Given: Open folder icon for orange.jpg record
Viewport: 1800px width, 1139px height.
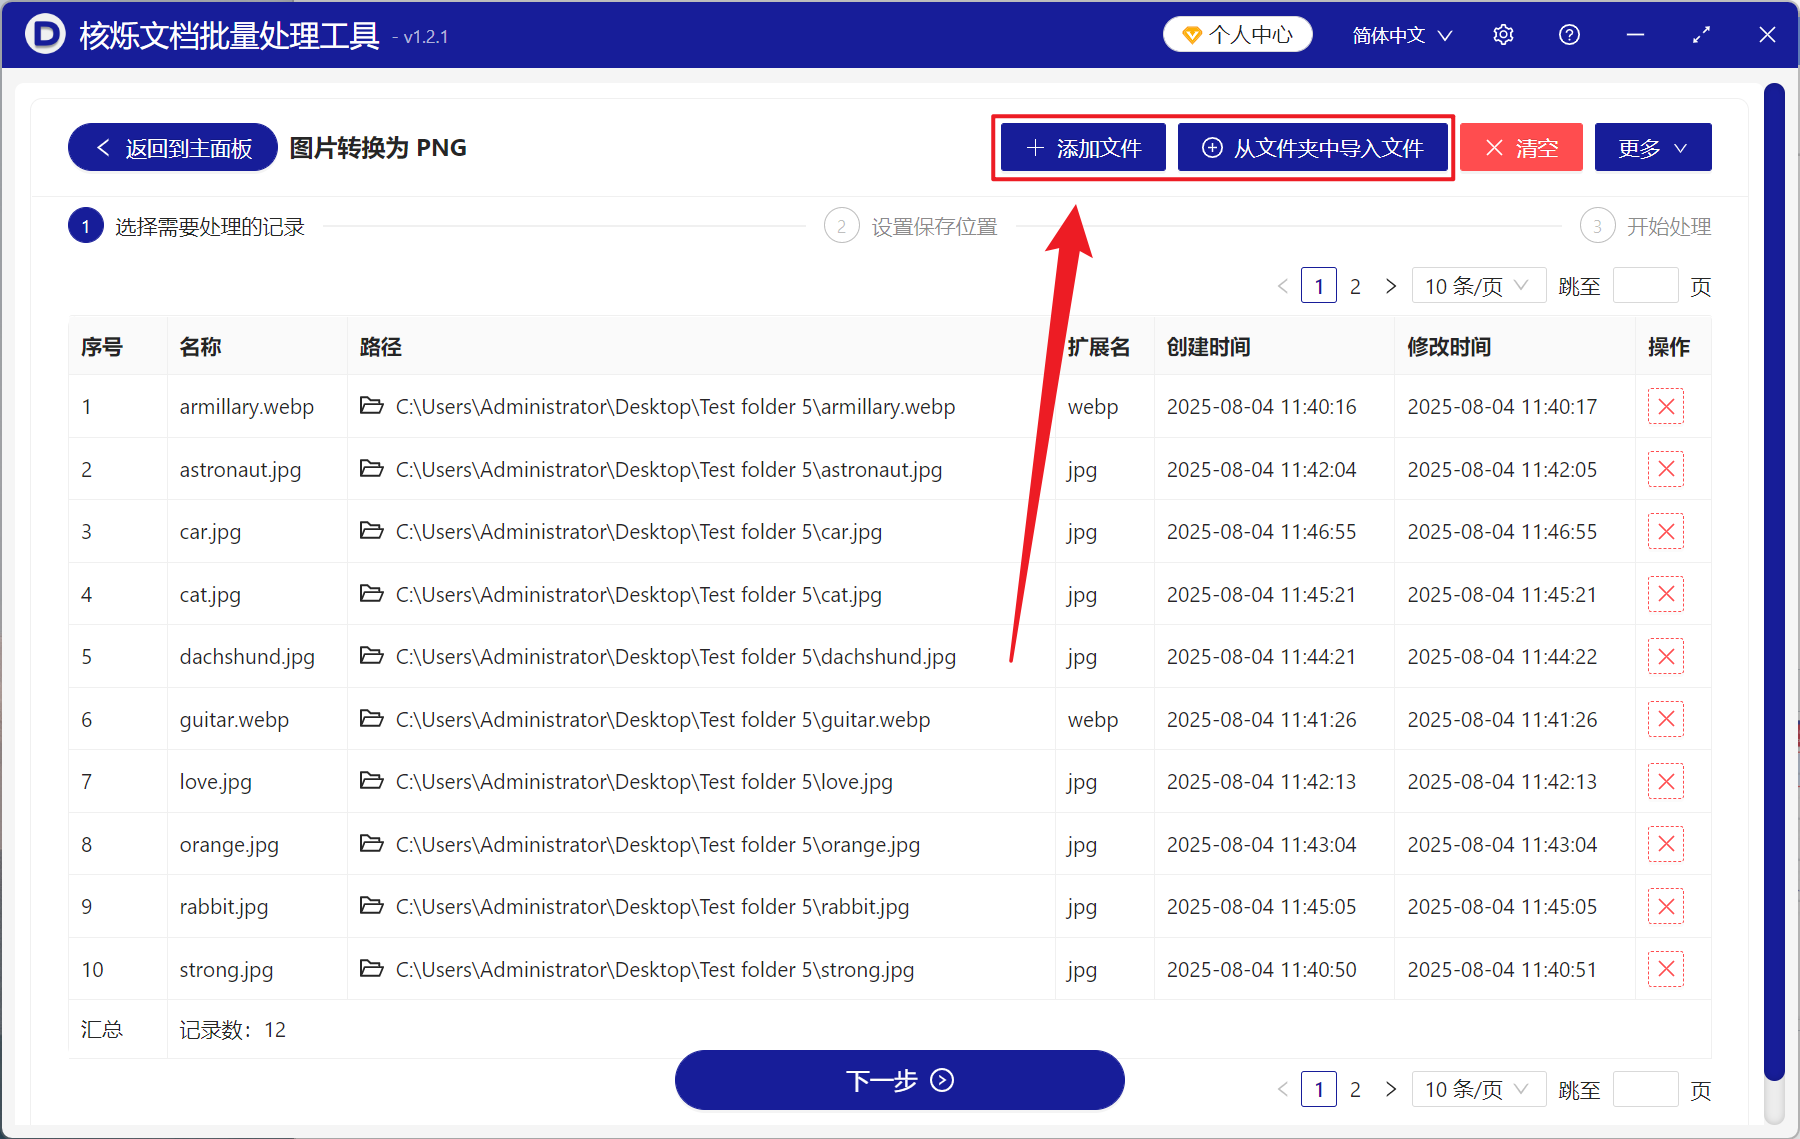Looking at the screenshot, I should pos(370,844).
